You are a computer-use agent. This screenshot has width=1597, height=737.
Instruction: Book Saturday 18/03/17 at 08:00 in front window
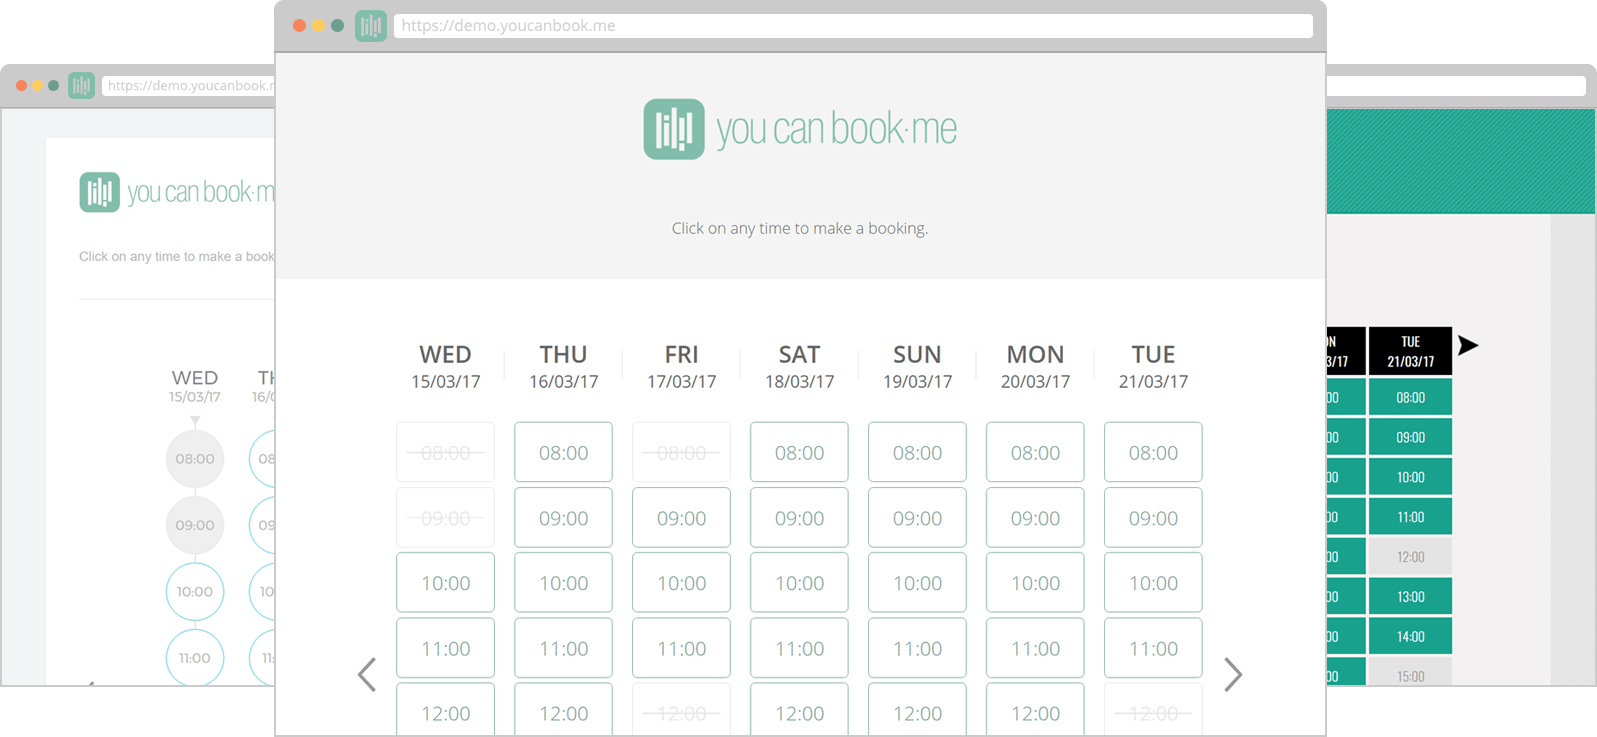(800, 452)
